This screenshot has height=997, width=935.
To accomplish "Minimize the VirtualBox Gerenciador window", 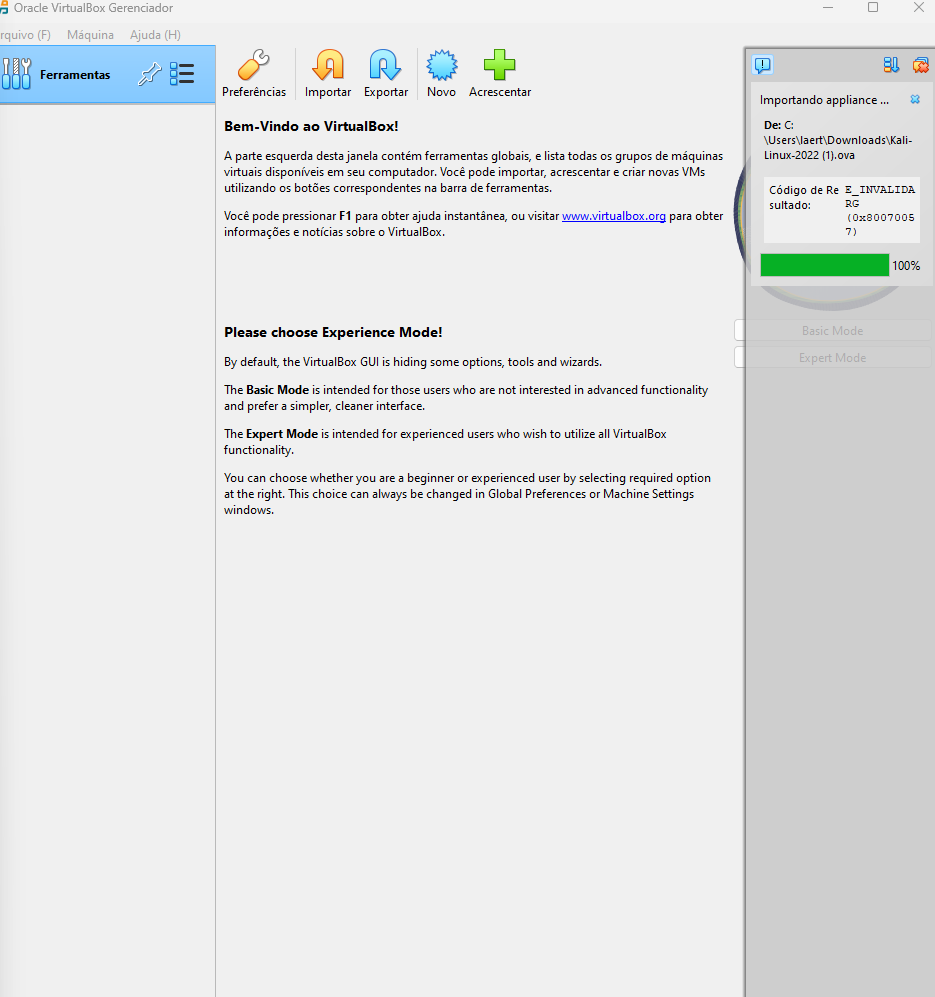I will pos(828,8).
